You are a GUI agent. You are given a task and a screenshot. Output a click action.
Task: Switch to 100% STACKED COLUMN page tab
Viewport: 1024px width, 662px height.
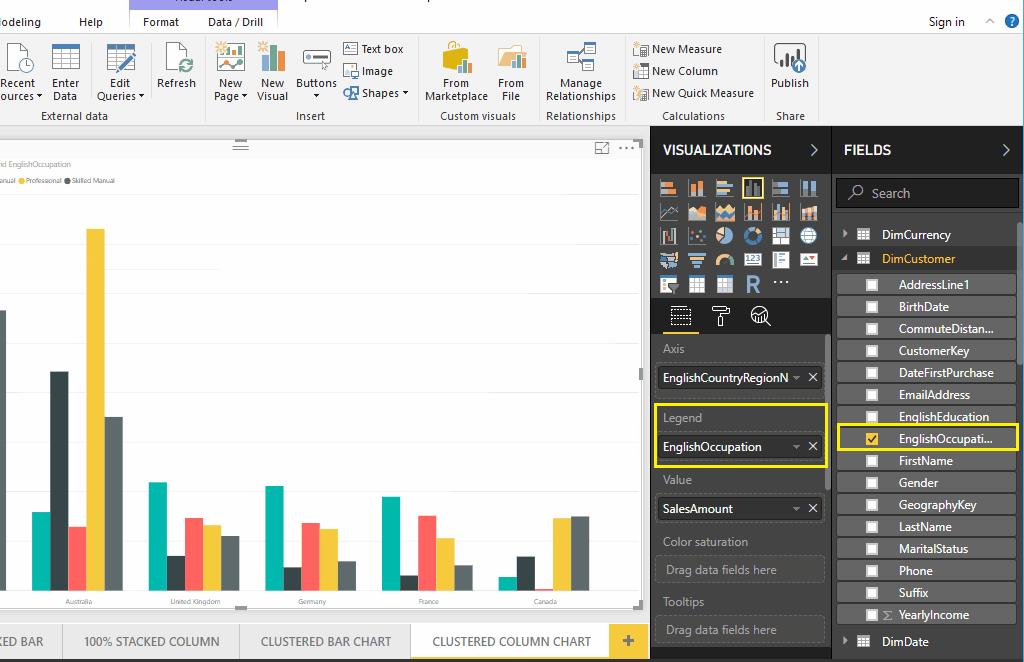pyautogui.click(x=152, y=642)
